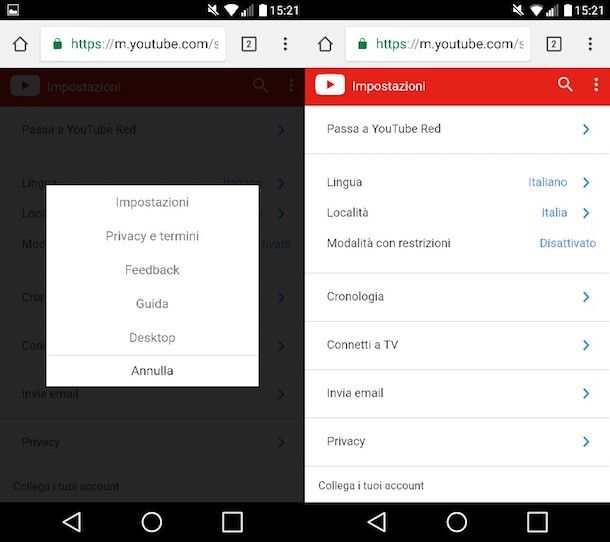Open the Invia email chevron on the right screen
This screenshot has width=610, height=542.
click(586, 393)
